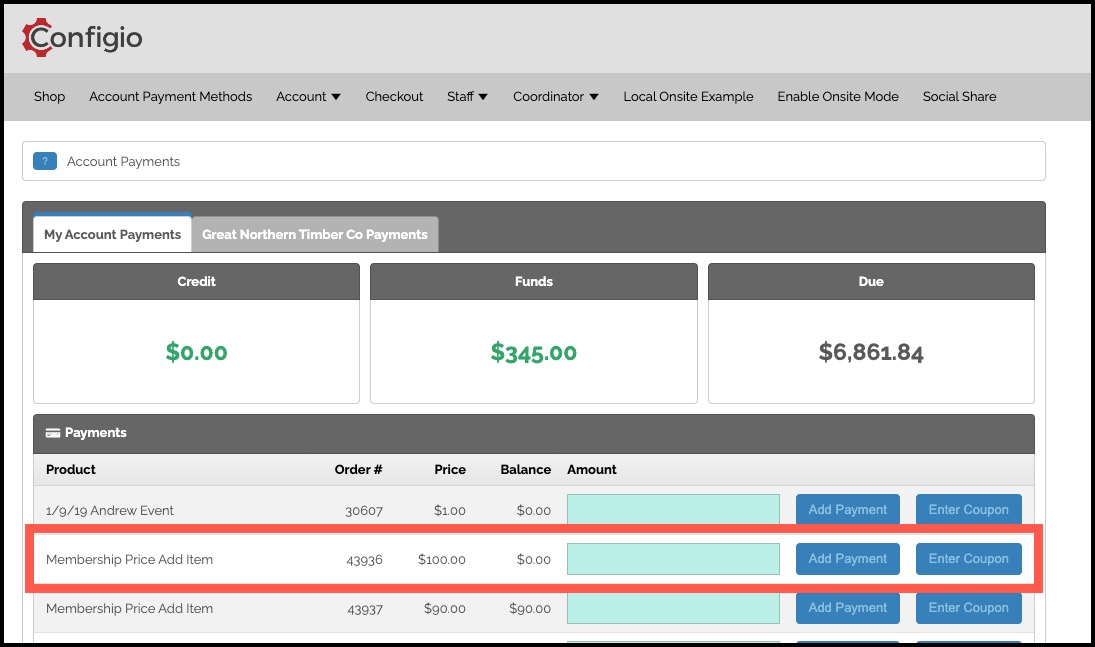
Task: Open the Staff dropdown menu
Action: tap(467, 96)
